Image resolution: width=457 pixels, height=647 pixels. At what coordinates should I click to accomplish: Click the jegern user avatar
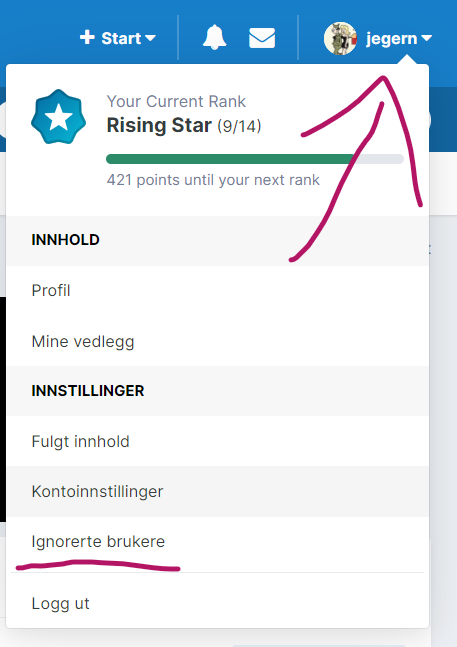340,38
